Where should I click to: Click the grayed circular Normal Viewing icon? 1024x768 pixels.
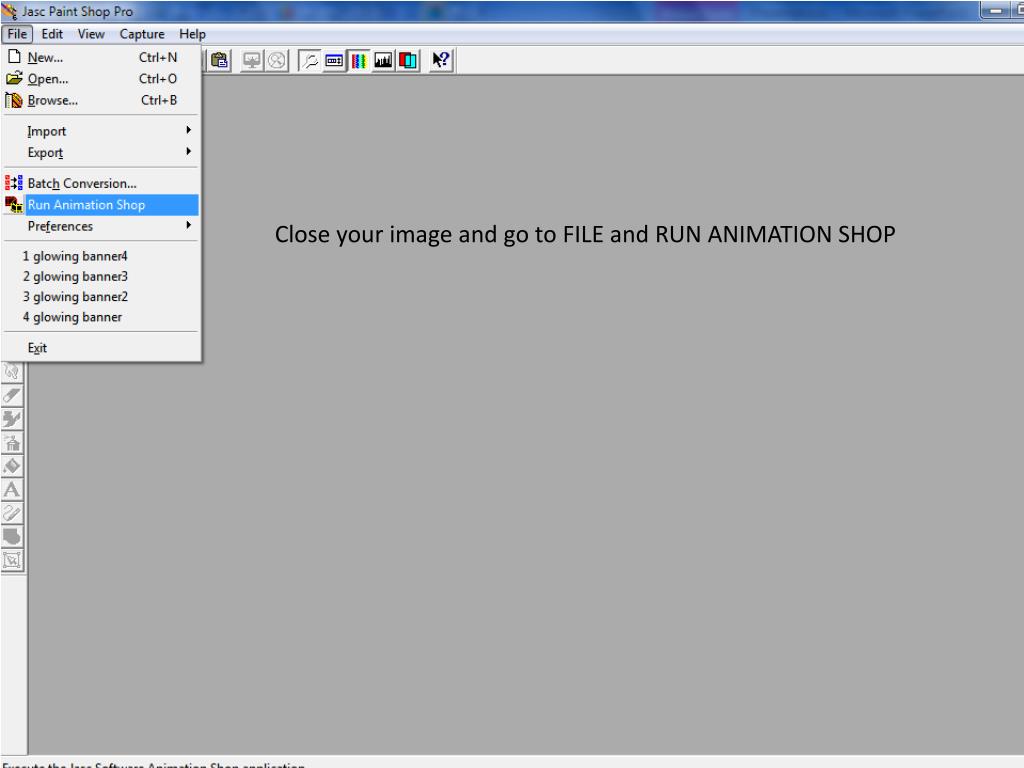tap(277, 61)
